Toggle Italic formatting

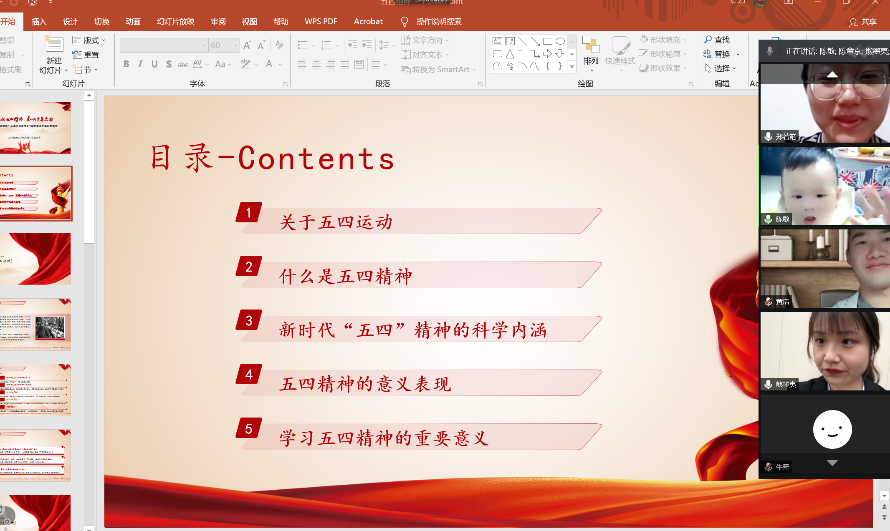(x=140, y=64)
